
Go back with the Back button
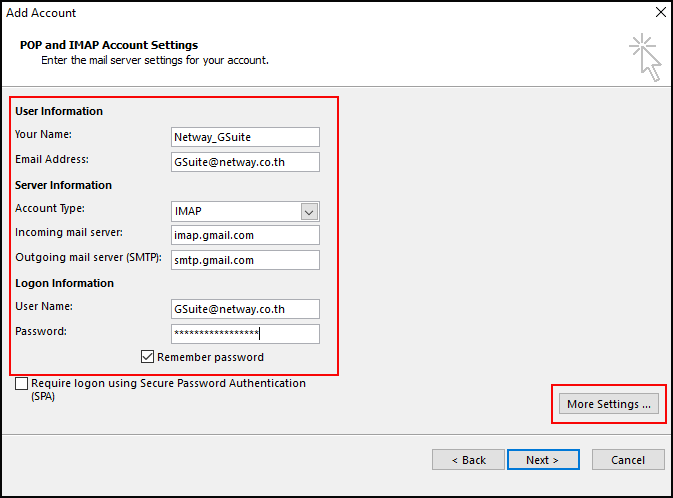[x=468, y=460]
